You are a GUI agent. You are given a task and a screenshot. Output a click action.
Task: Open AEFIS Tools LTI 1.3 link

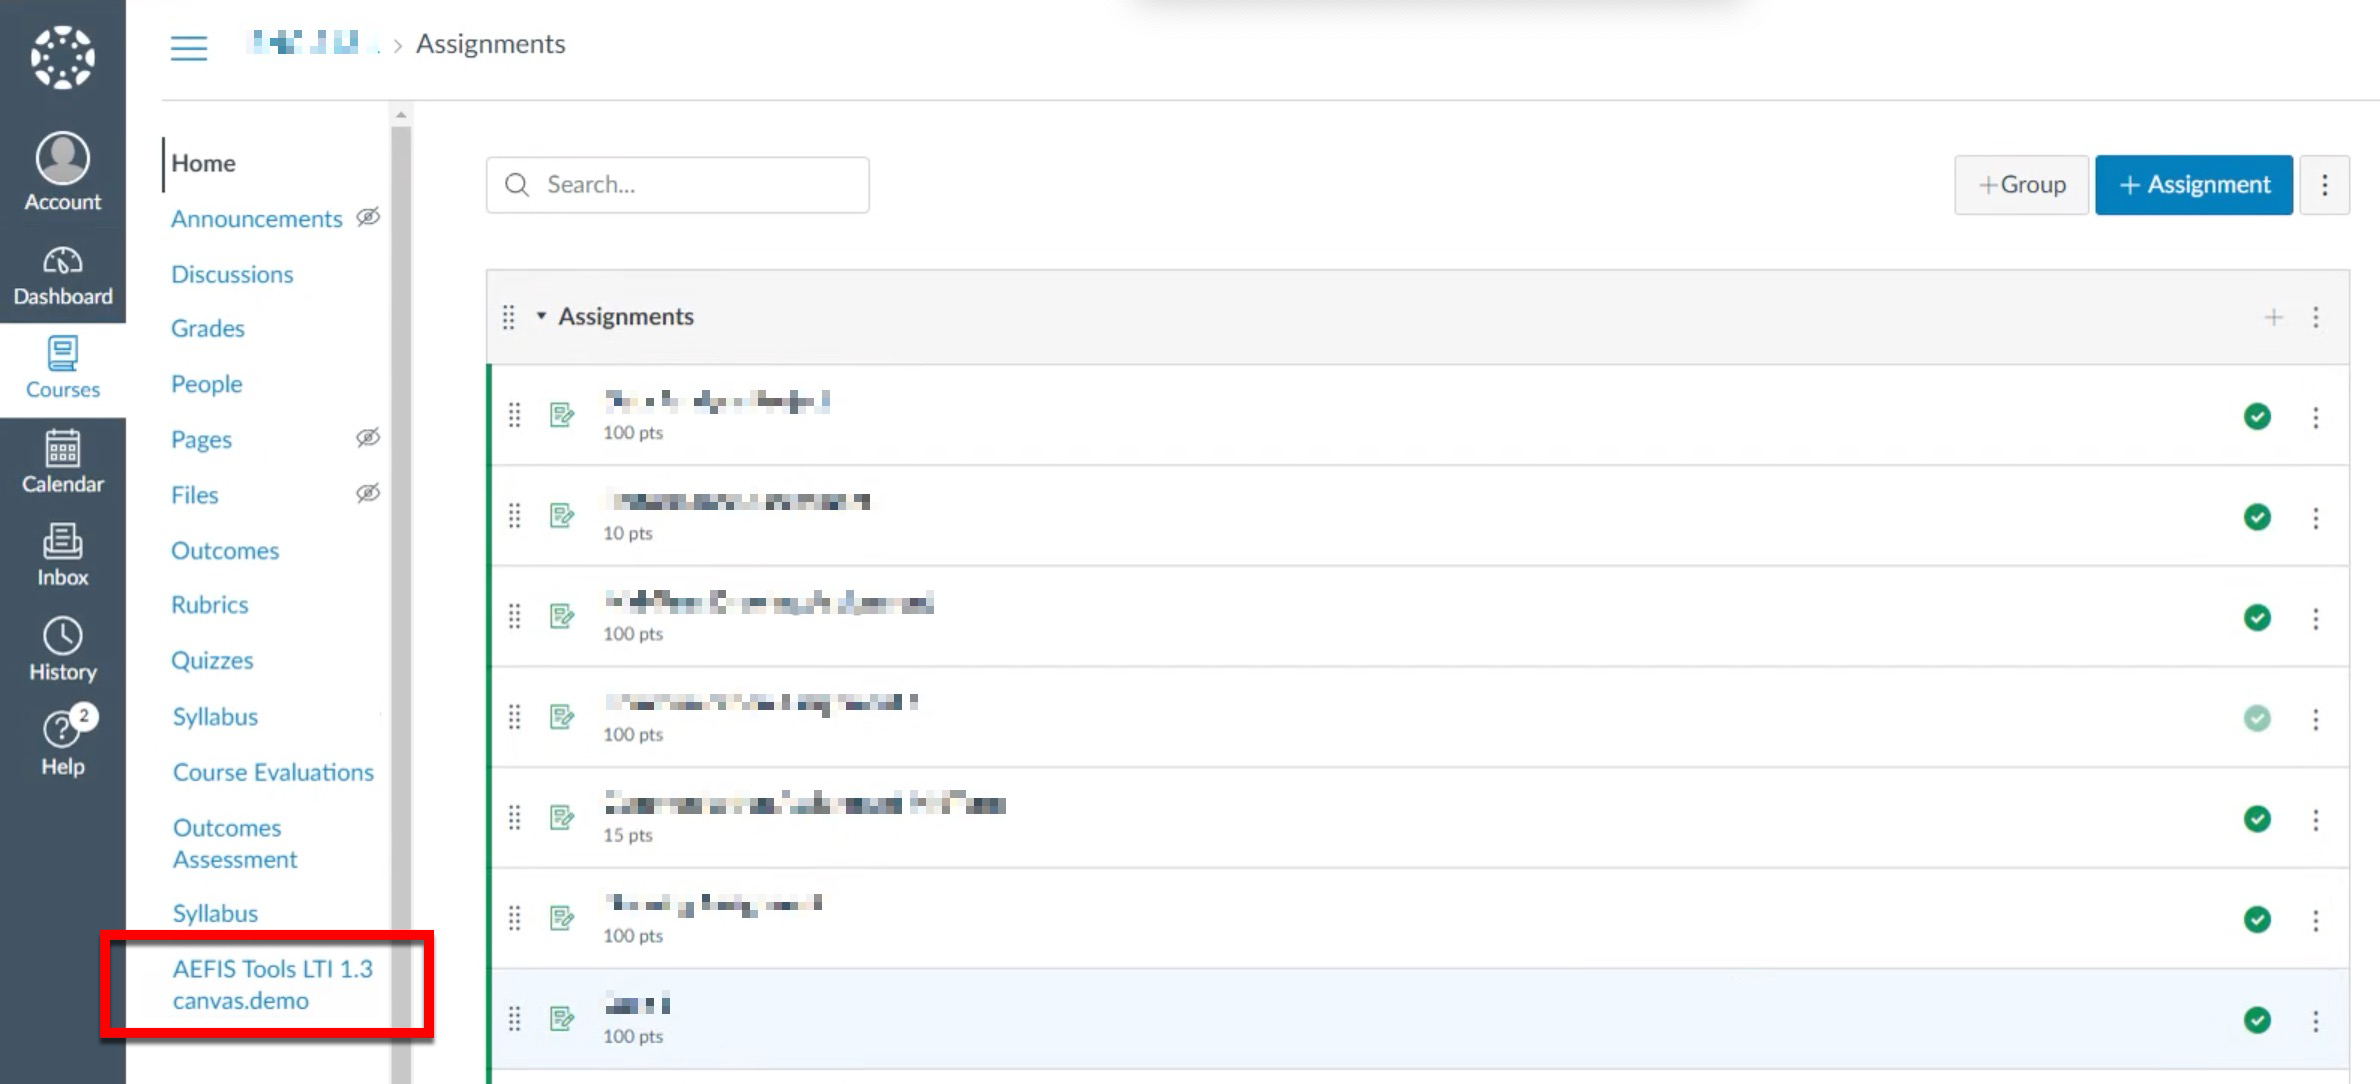[272, 984]
